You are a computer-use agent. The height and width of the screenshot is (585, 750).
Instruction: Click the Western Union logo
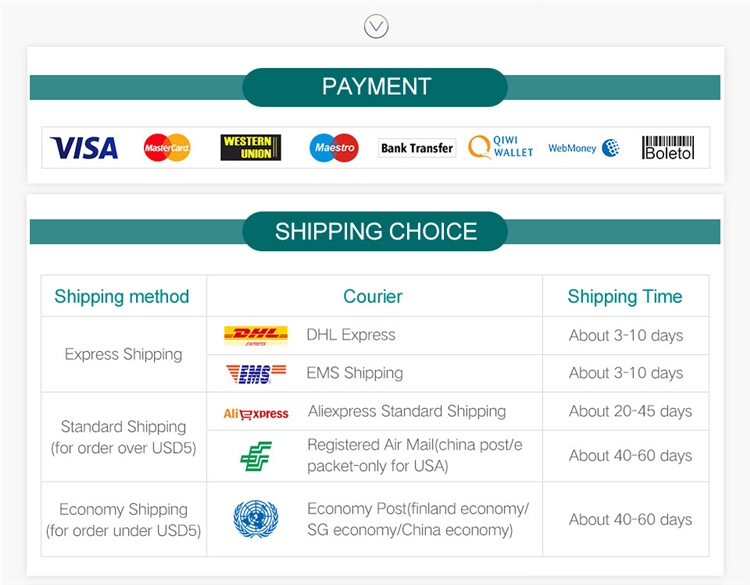pyautogui.click(x=250, y=148)
